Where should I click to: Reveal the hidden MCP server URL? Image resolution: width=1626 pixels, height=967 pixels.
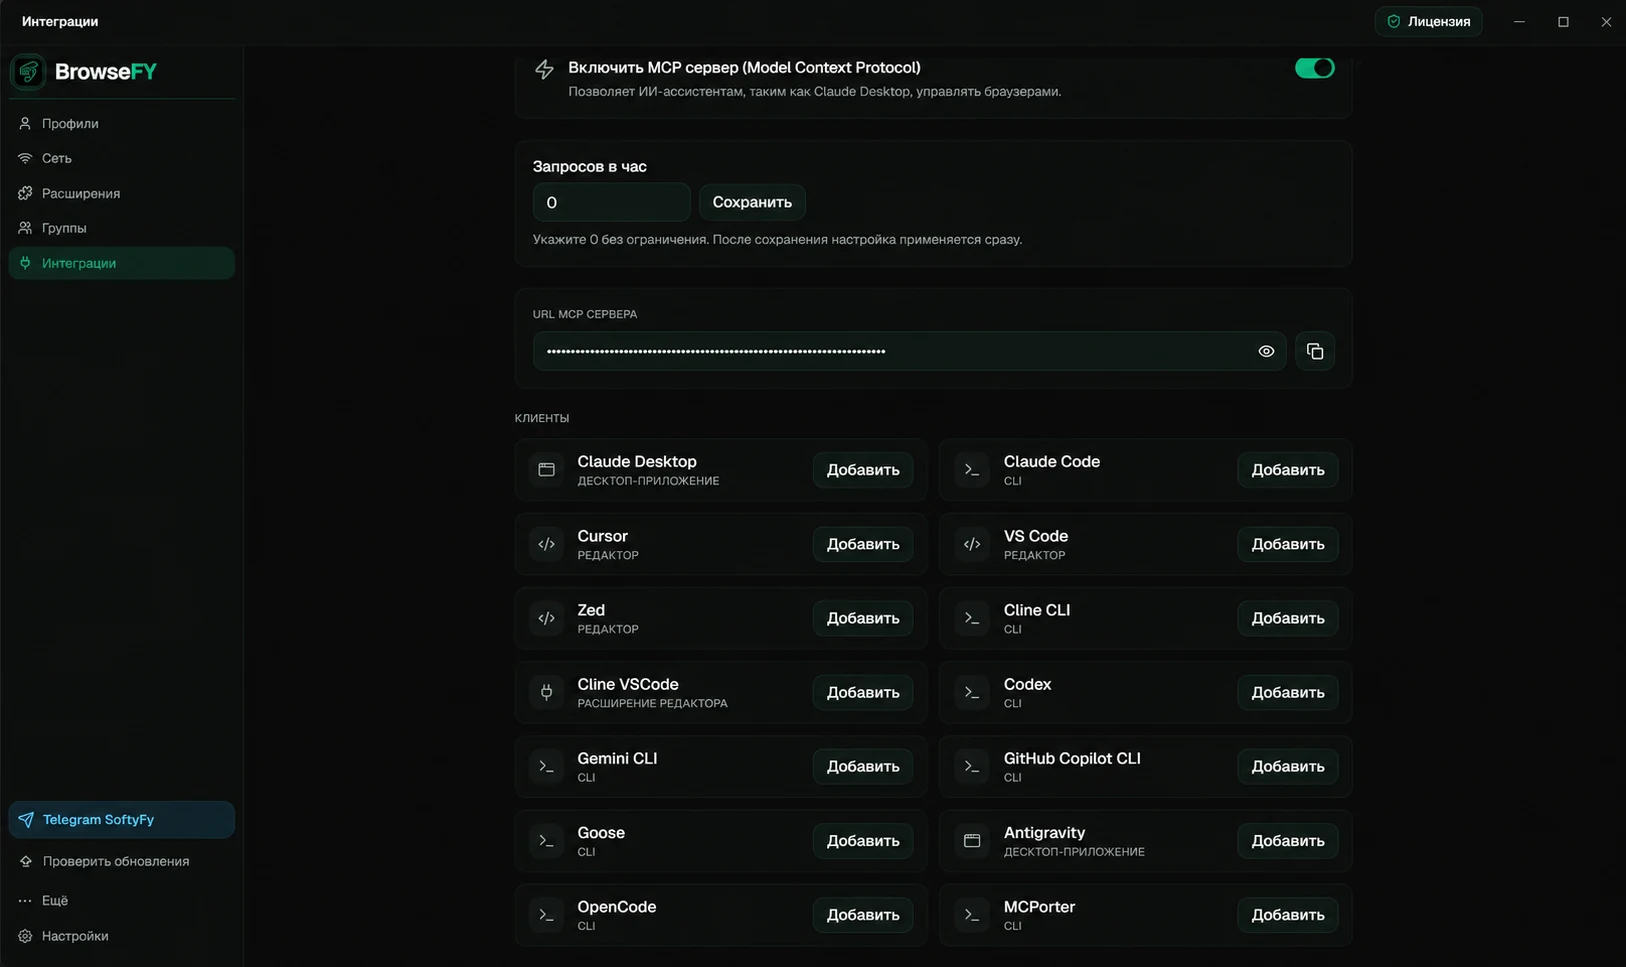1266,351
